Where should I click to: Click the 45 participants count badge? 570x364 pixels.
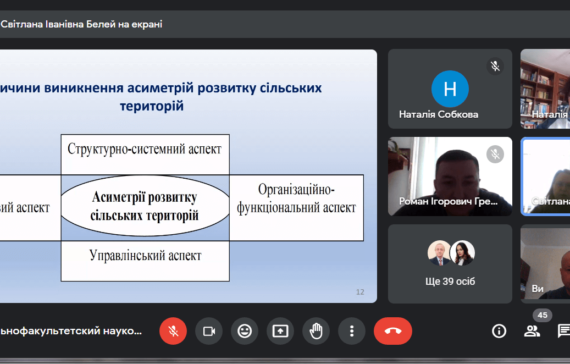pos(542,315)
